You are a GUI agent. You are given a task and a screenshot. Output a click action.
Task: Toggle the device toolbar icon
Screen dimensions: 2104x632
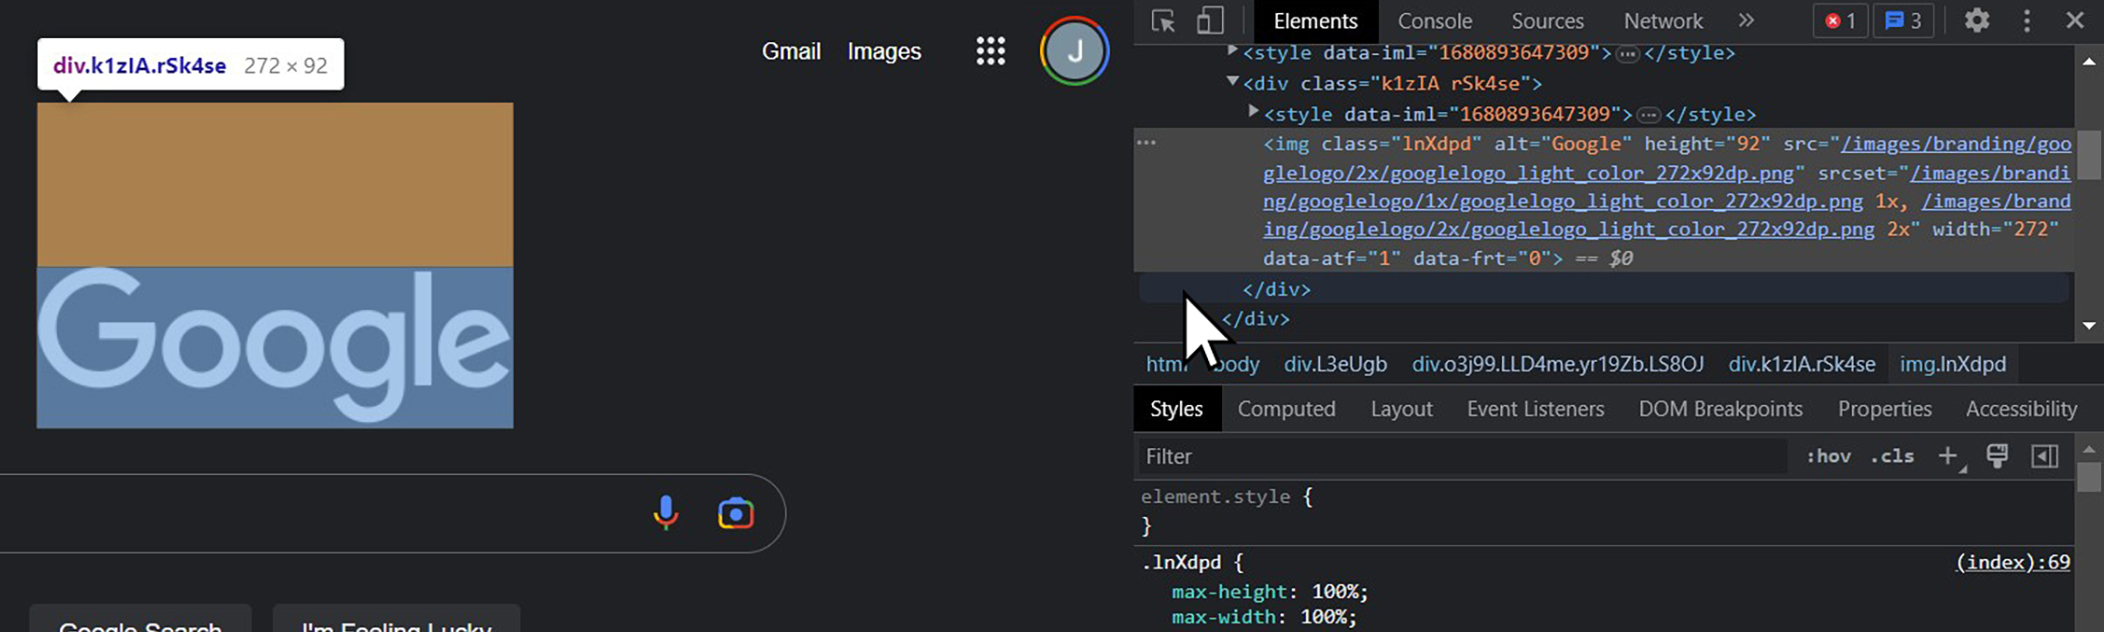click(1210, 21)
